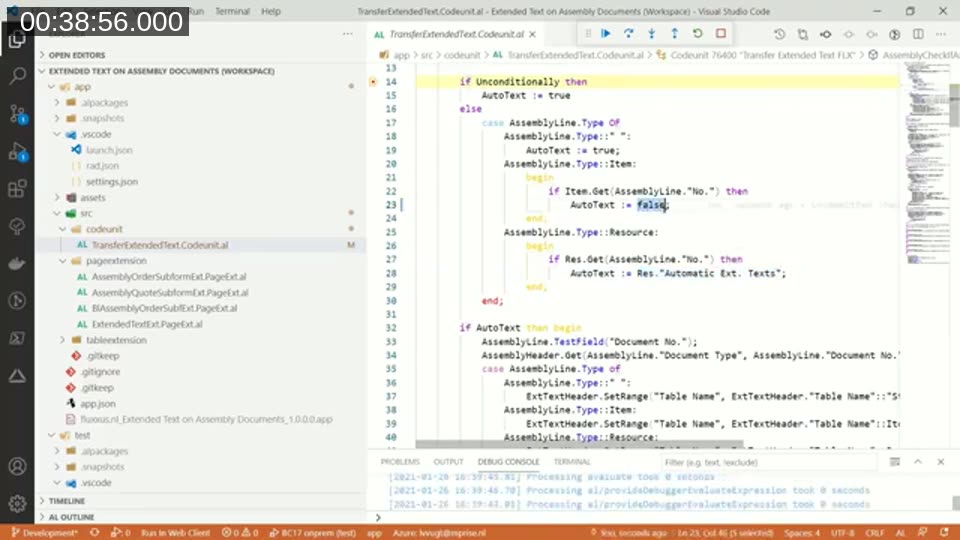The height and width of the screenshot is (540, 960).
Task: Change encoding via UTF-8 status item
Action: (x=842, y=533)
